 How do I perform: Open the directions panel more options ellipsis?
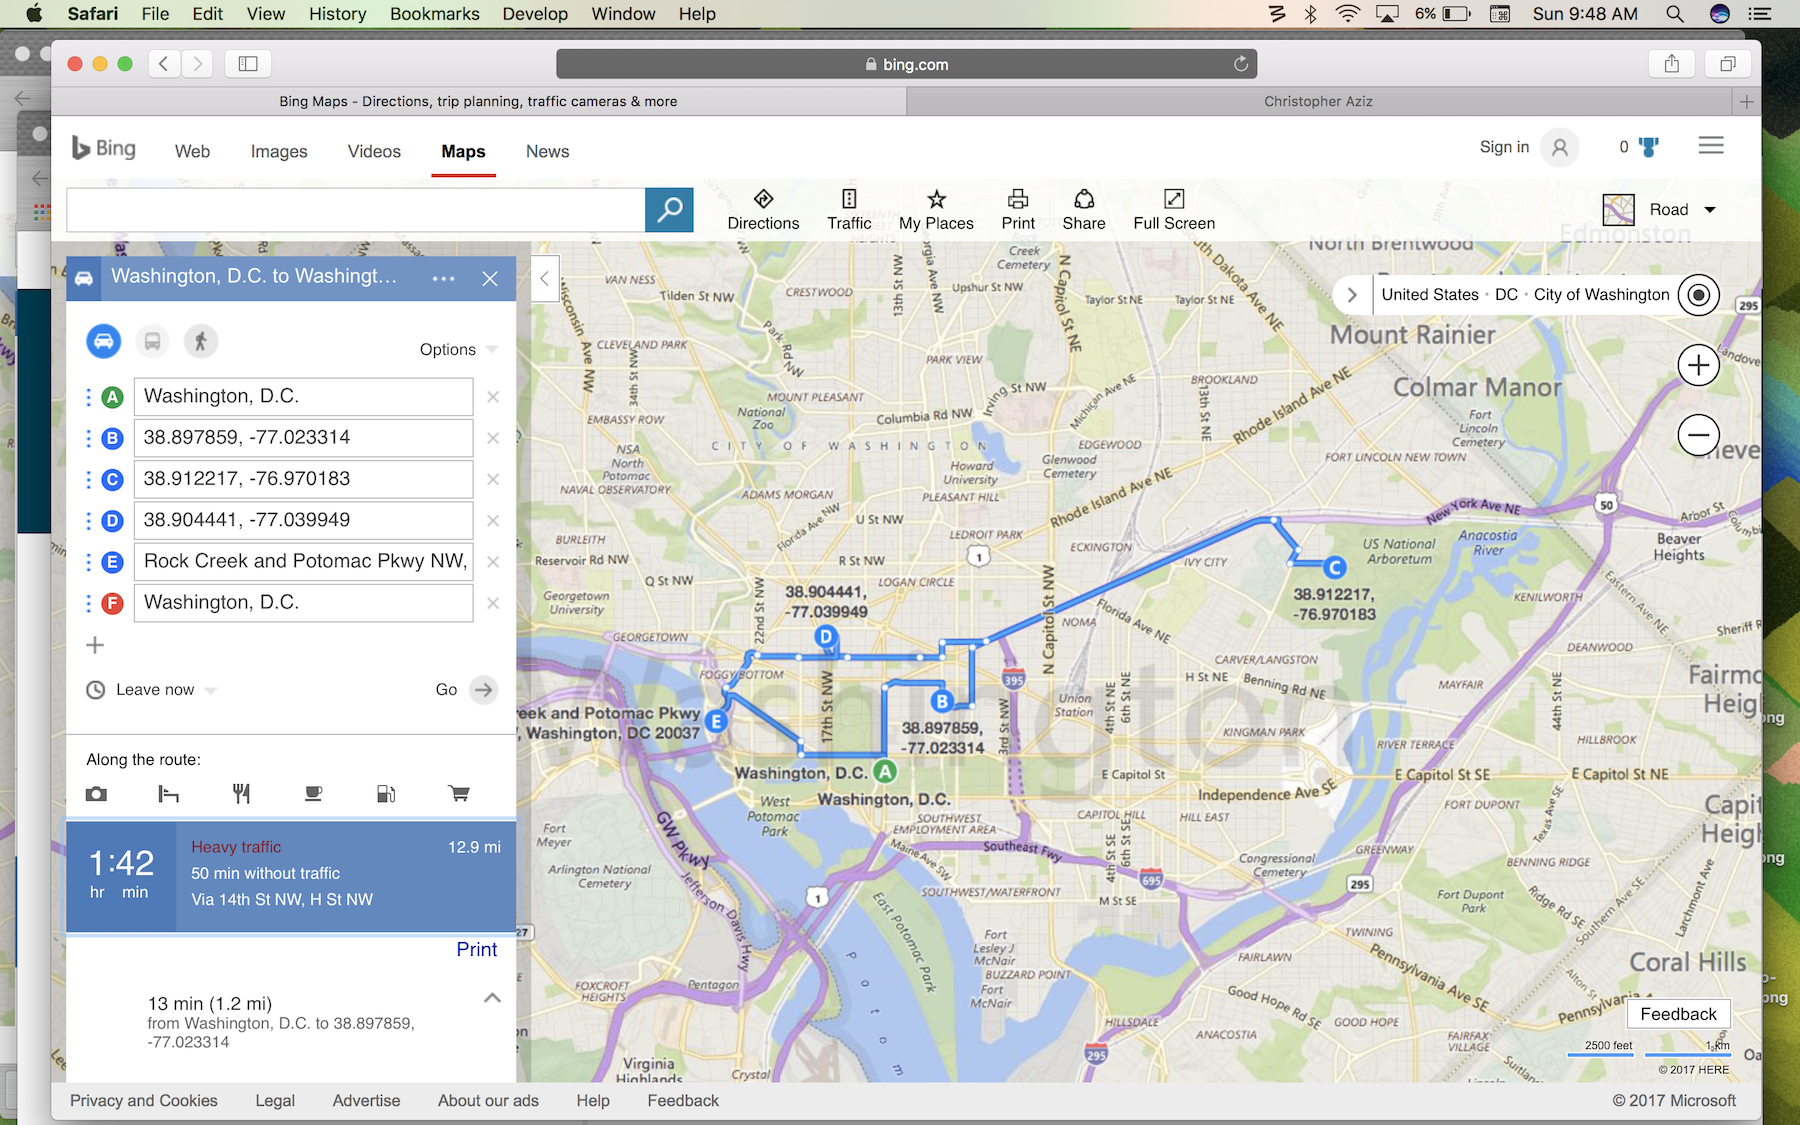click(444, 279)
